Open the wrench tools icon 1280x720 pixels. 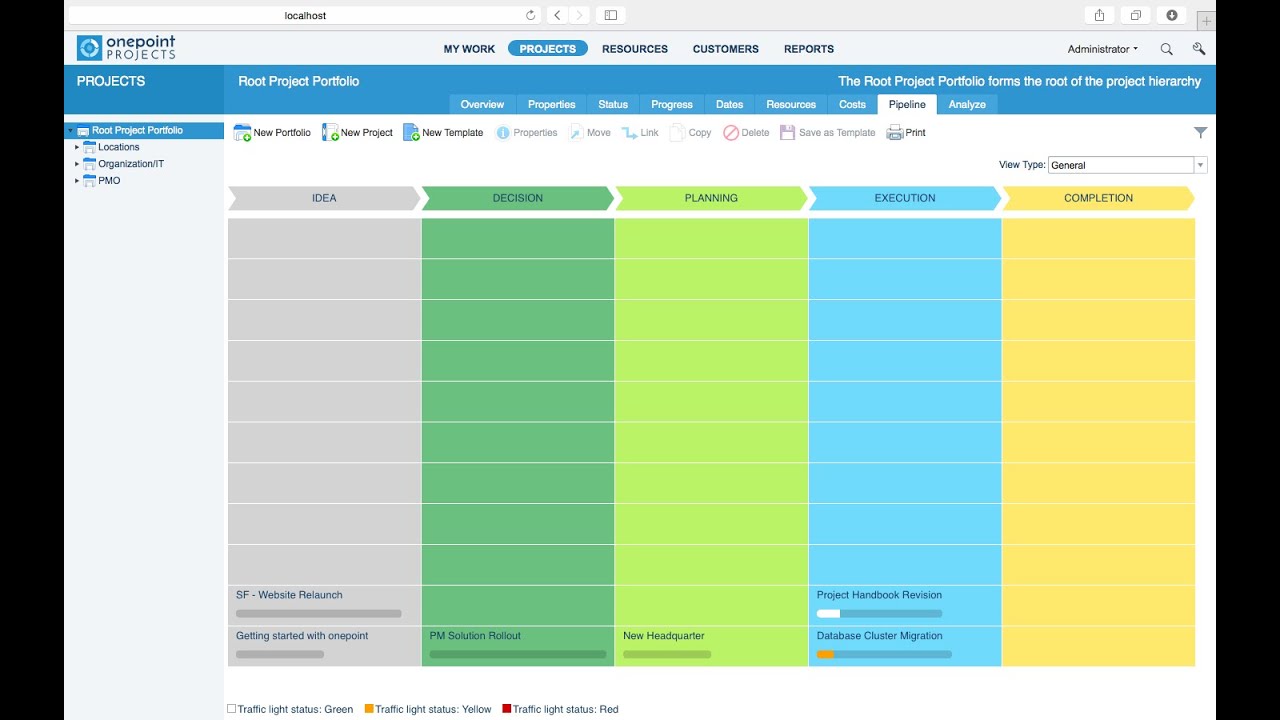[x=1199, y=49]
